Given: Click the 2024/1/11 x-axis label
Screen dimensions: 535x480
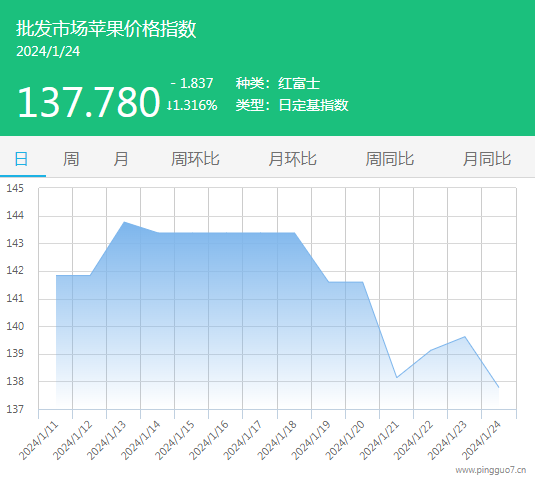Looking at the screenshot, I should point(39,440).
